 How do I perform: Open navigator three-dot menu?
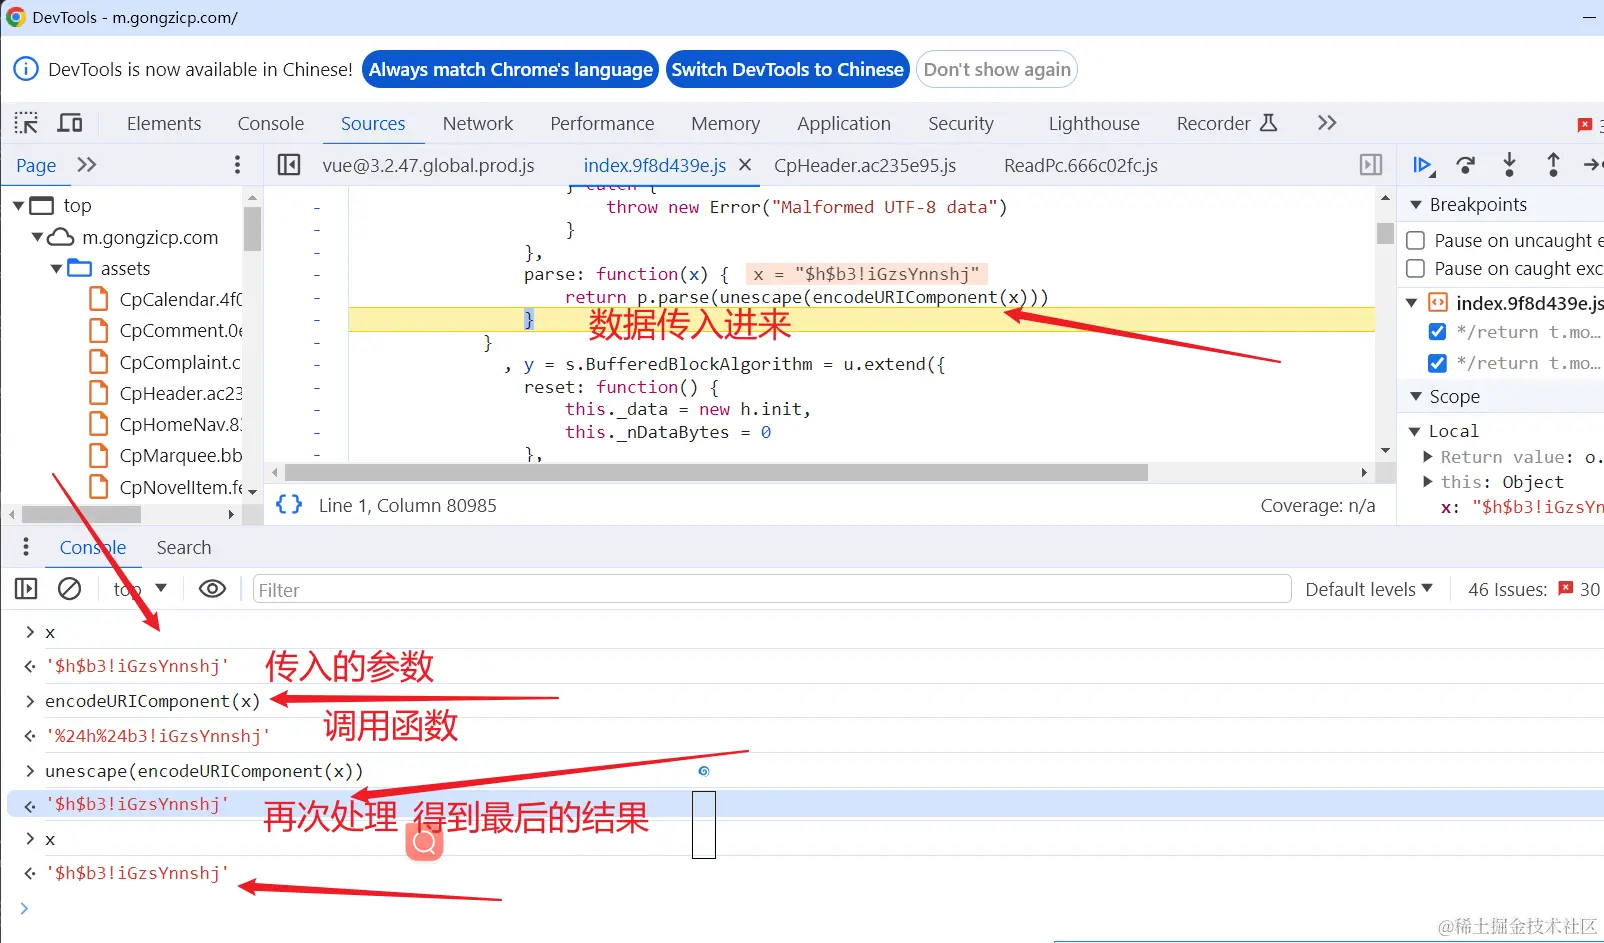point(237,165)
